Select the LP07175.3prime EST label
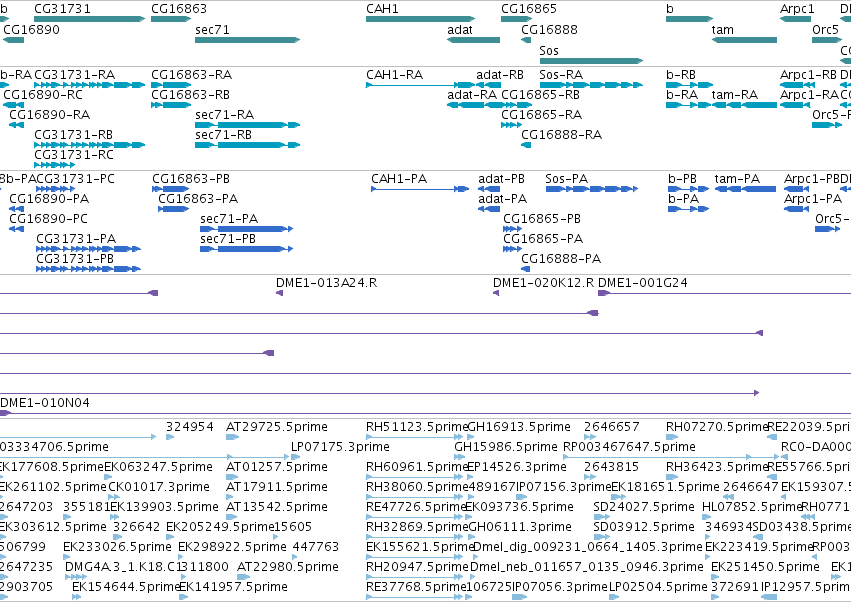This screenshot has width=851, height=602. tap(340, 447)
